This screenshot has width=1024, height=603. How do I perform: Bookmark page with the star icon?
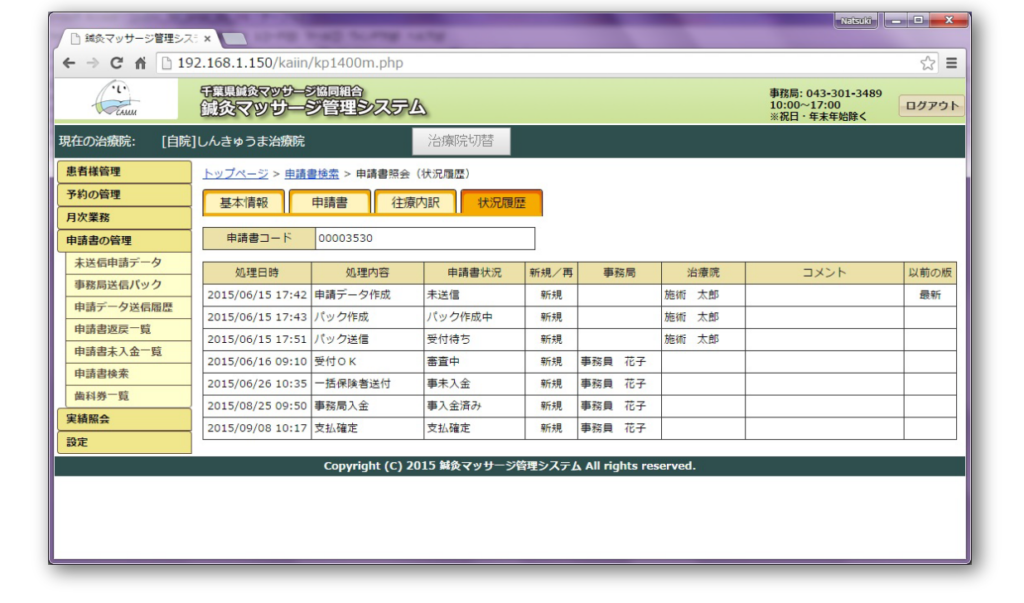927,63
